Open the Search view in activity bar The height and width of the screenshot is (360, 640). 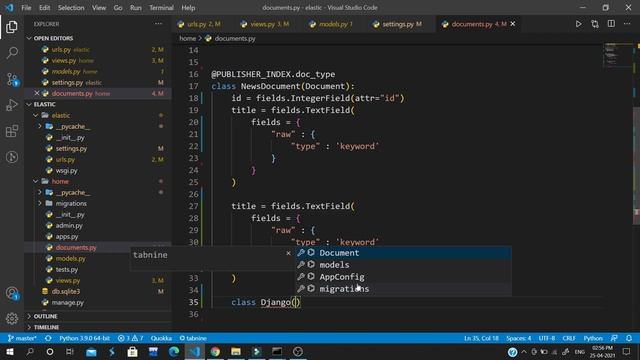coord(12,53)
